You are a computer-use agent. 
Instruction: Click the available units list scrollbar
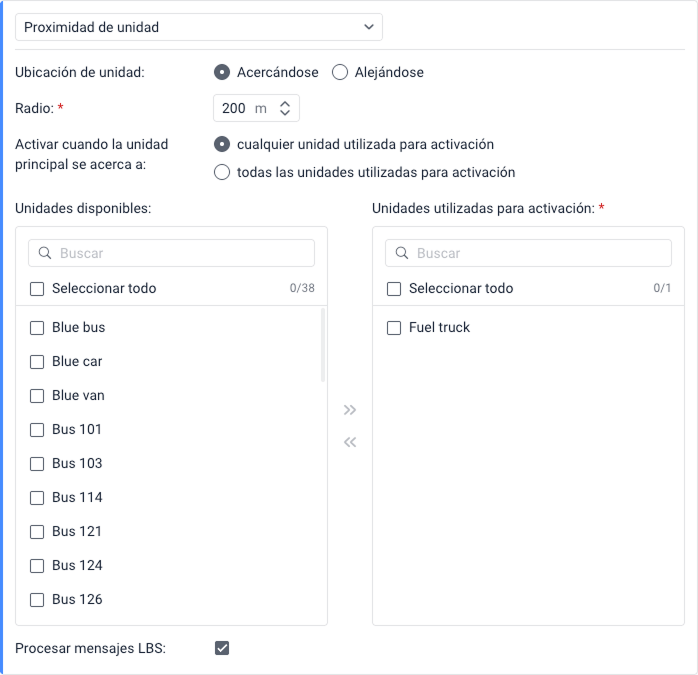coord(322,345)
